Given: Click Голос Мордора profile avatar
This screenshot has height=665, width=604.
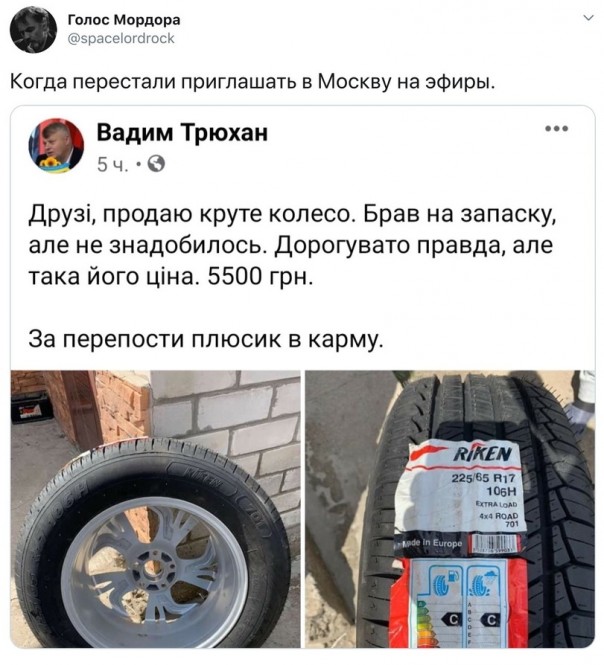Looking at the screenshot, I should 33,30.
